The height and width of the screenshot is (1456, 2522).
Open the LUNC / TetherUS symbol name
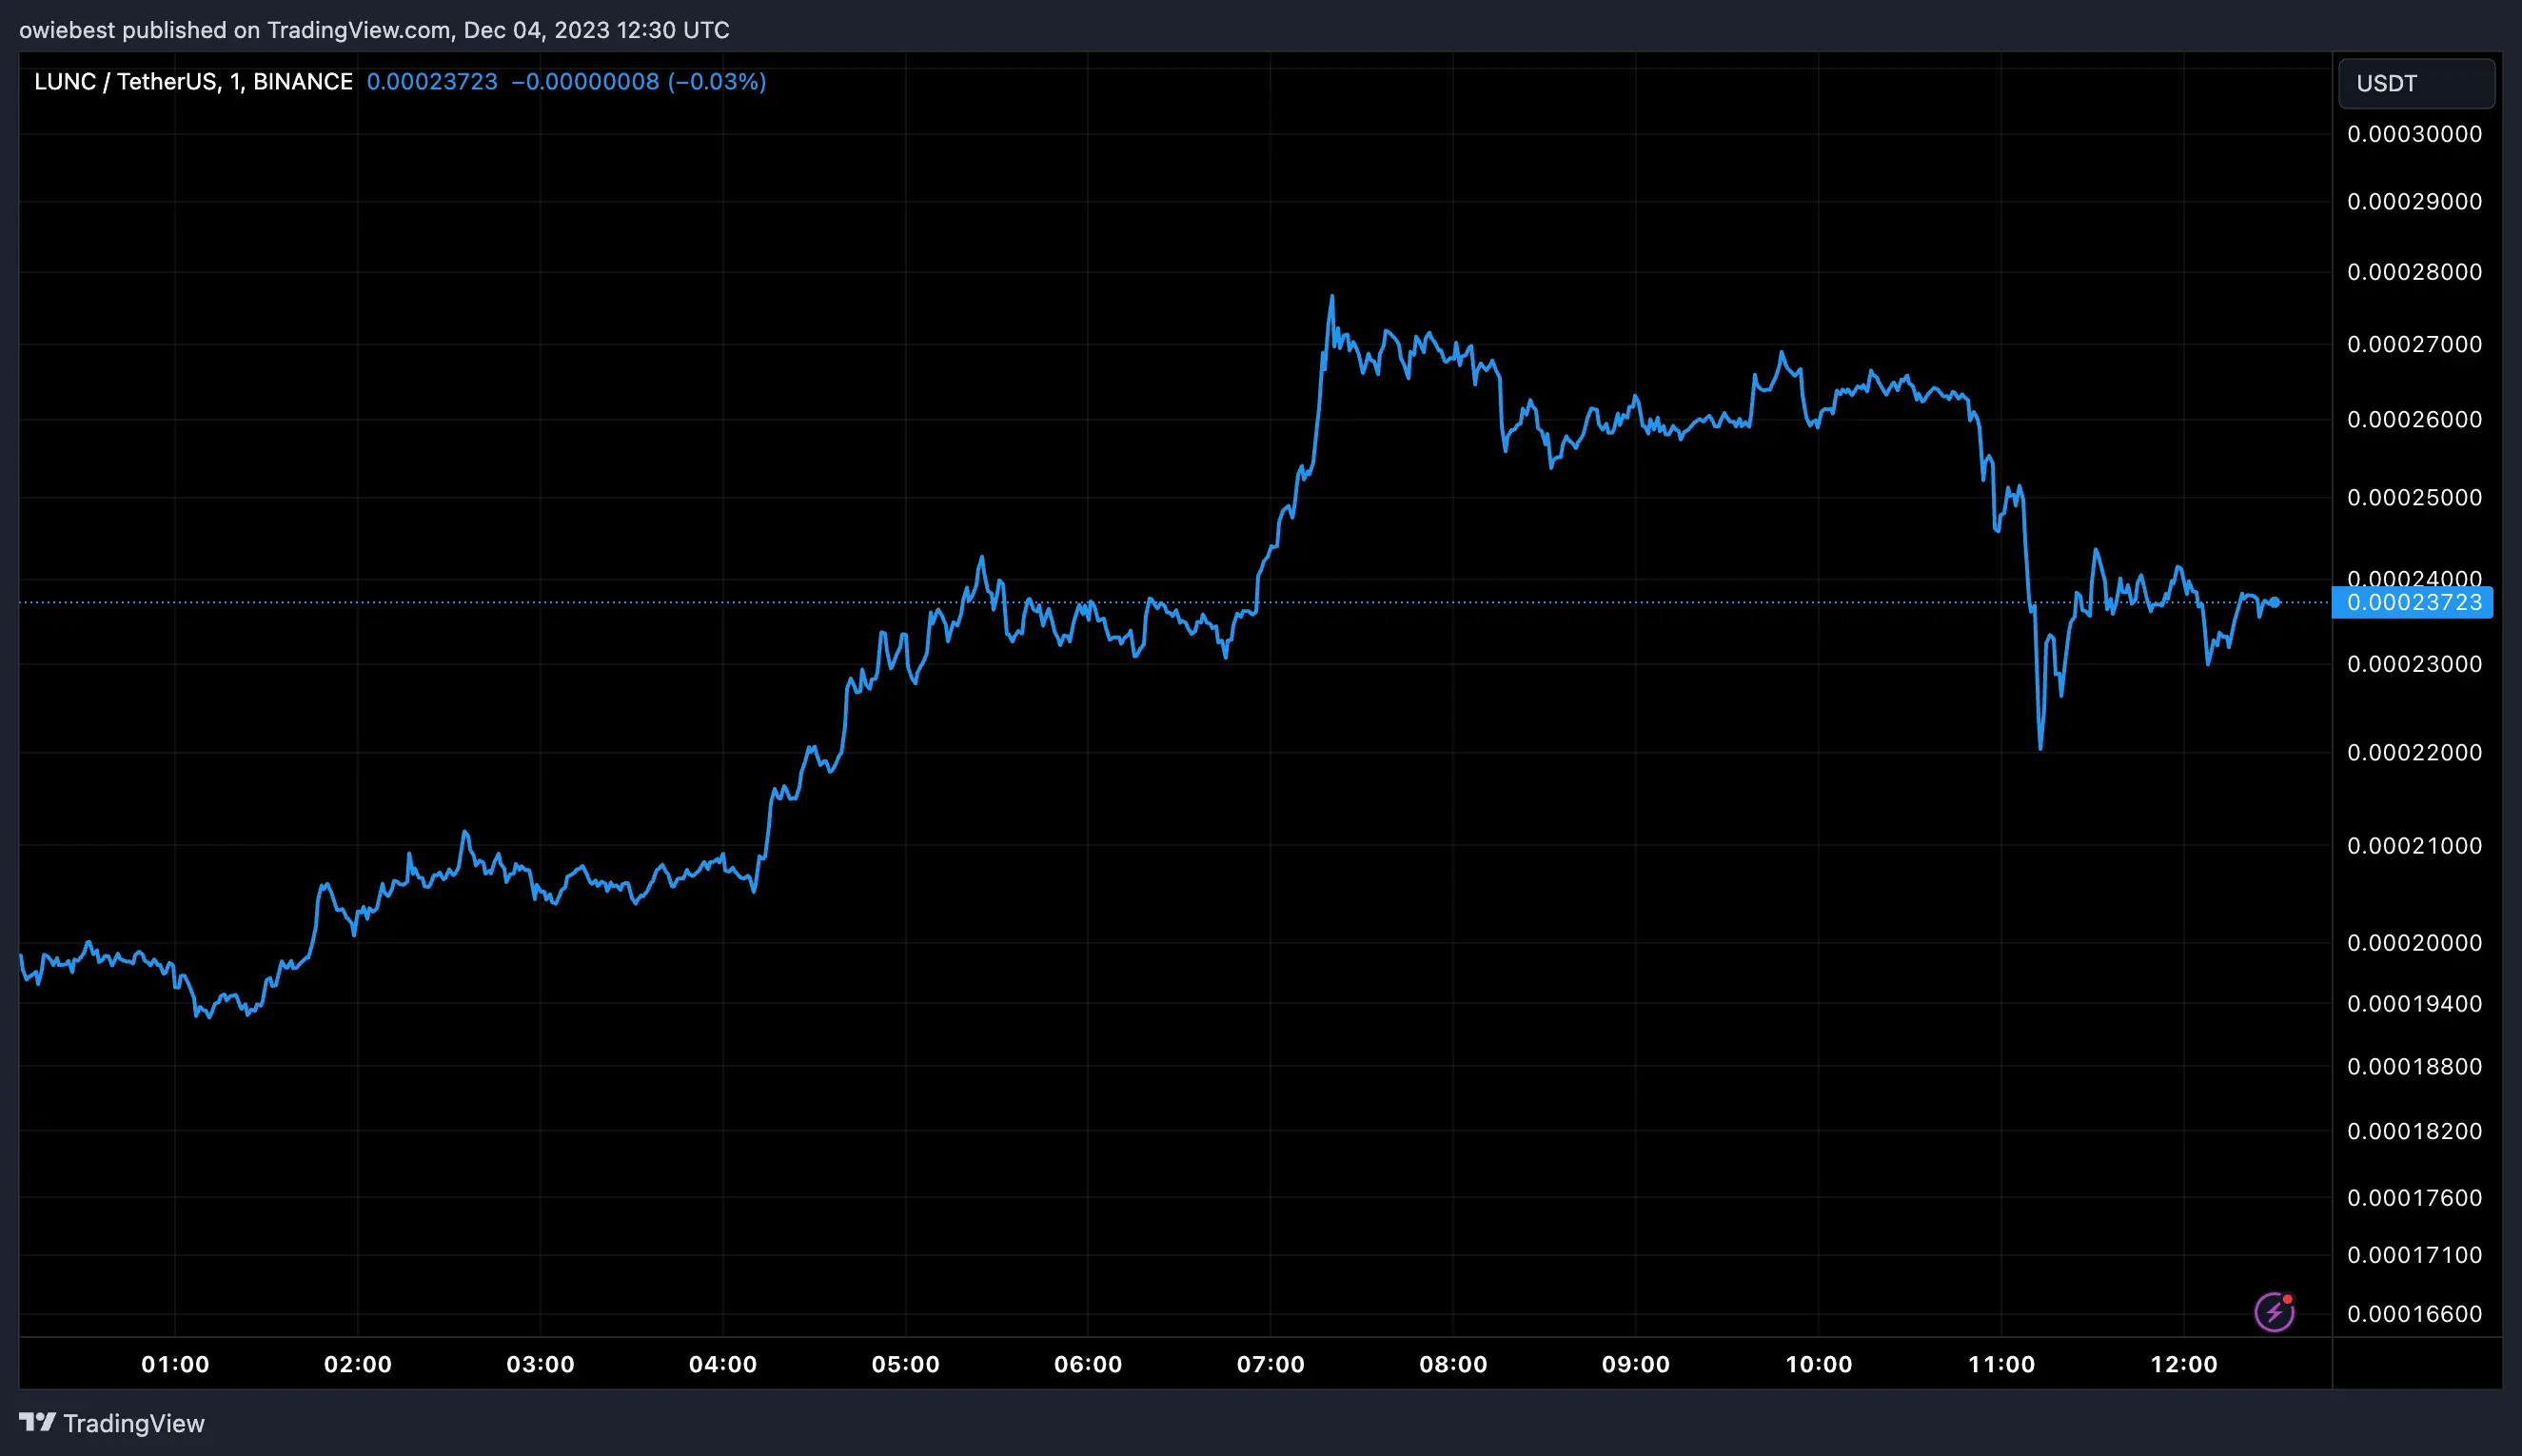(x=138, y=82)
